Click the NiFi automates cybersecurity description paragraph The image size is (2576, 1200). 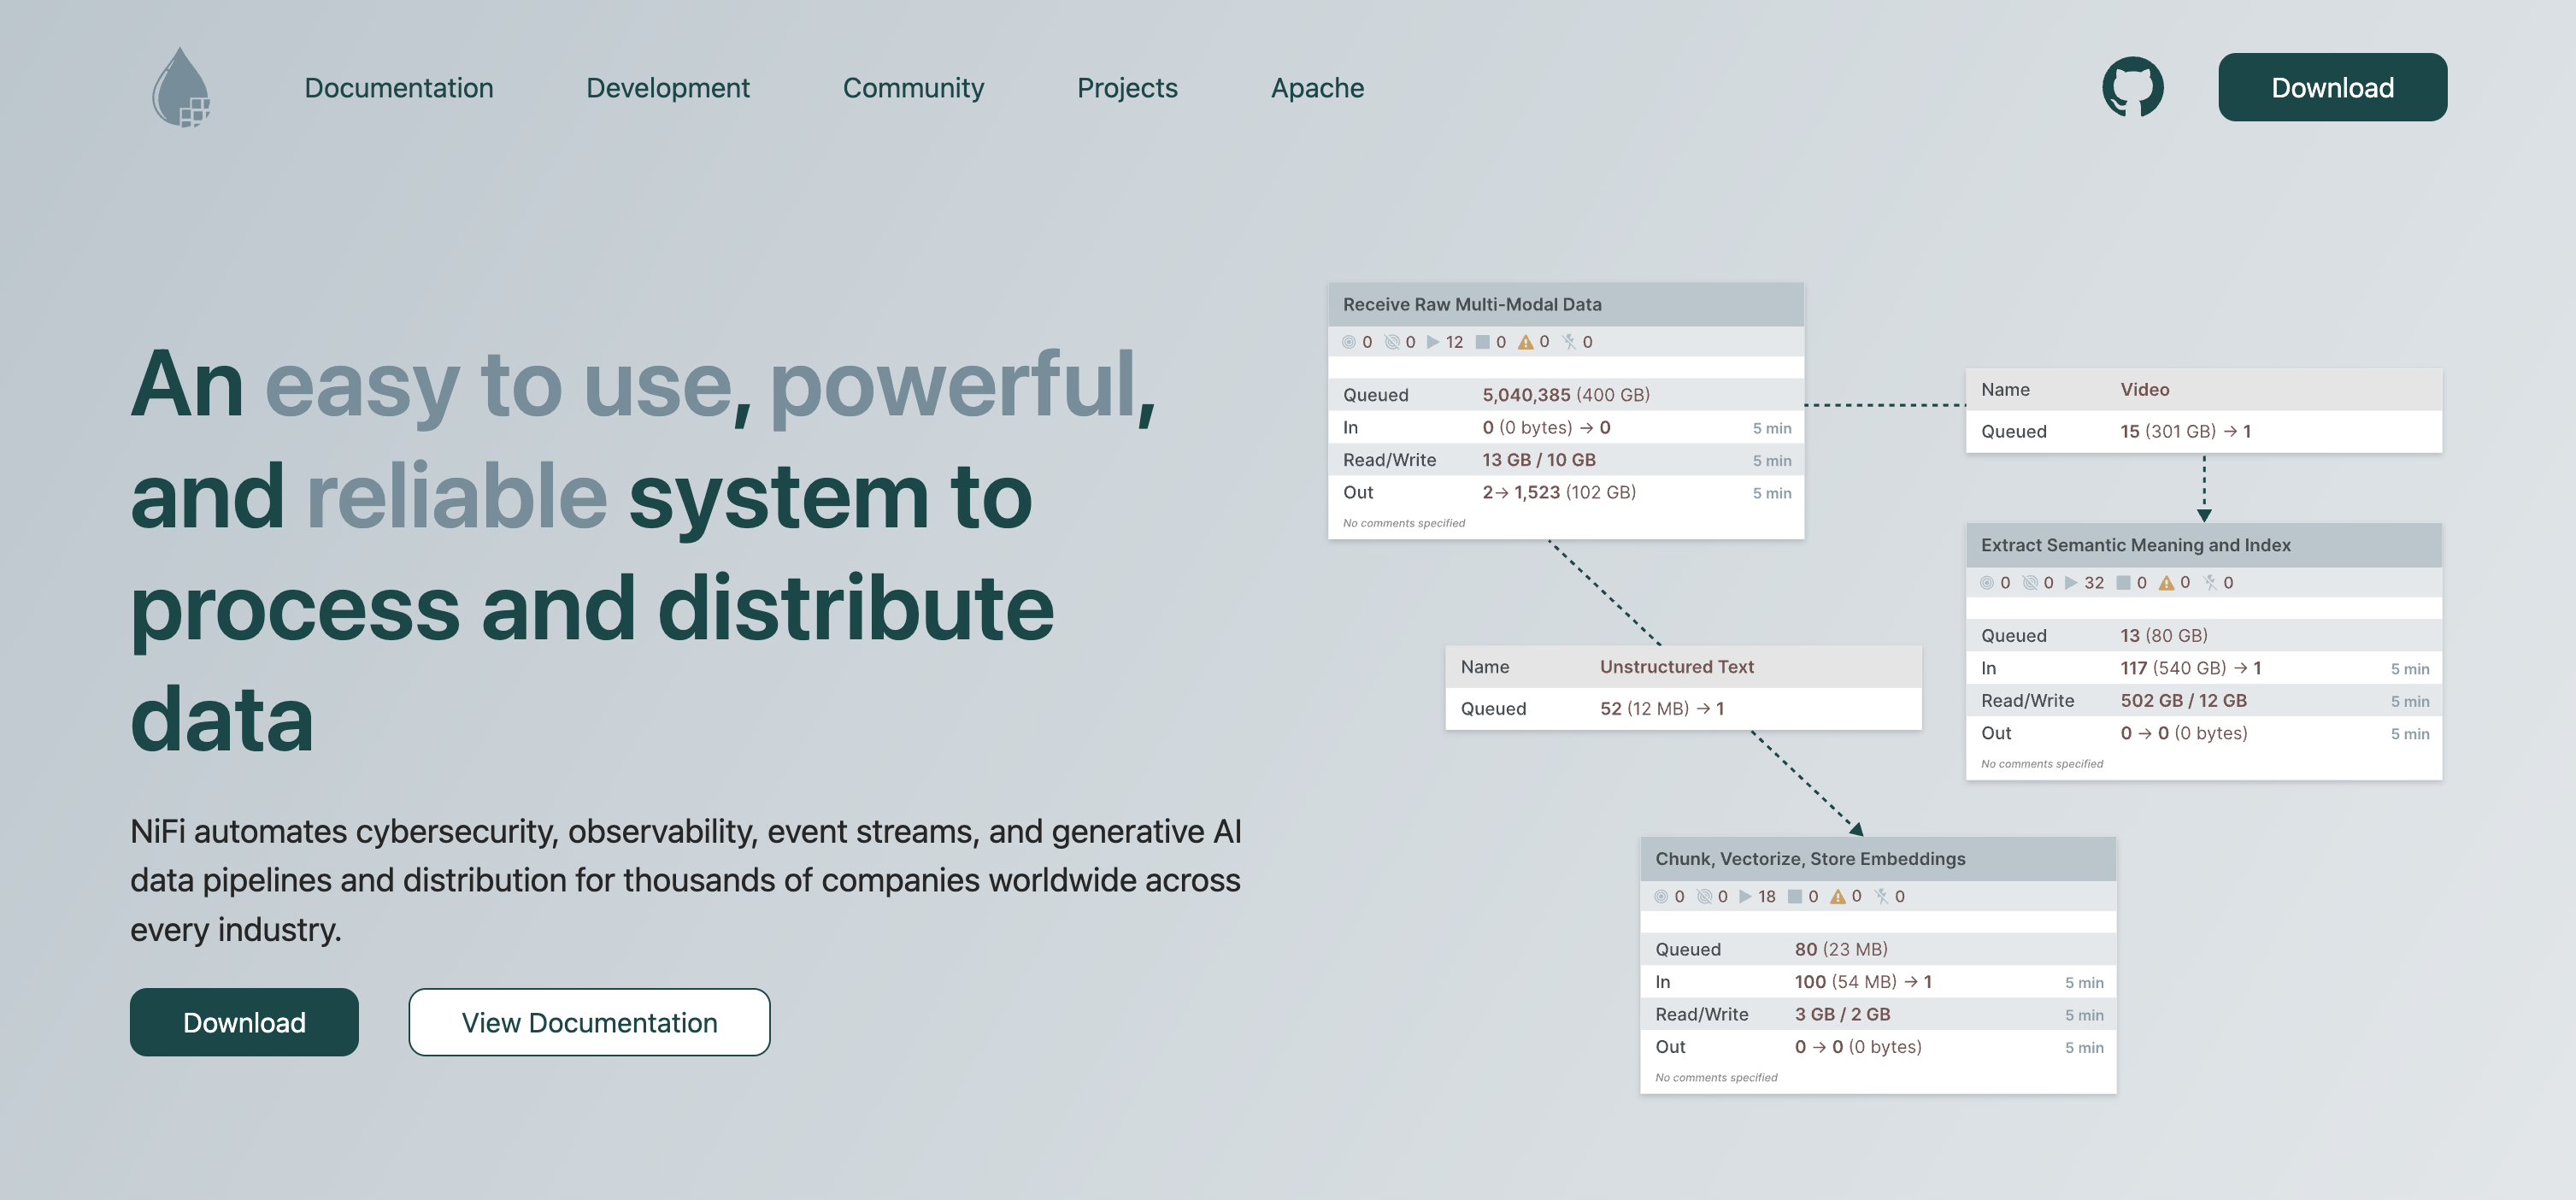686,880
